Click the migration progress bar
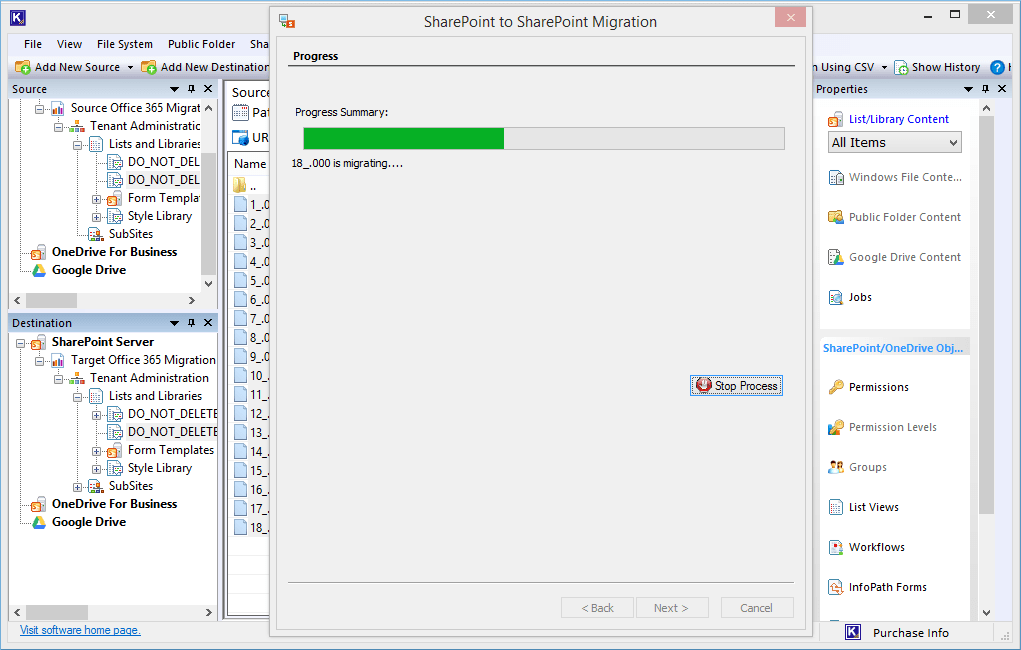 pos(540,138)
